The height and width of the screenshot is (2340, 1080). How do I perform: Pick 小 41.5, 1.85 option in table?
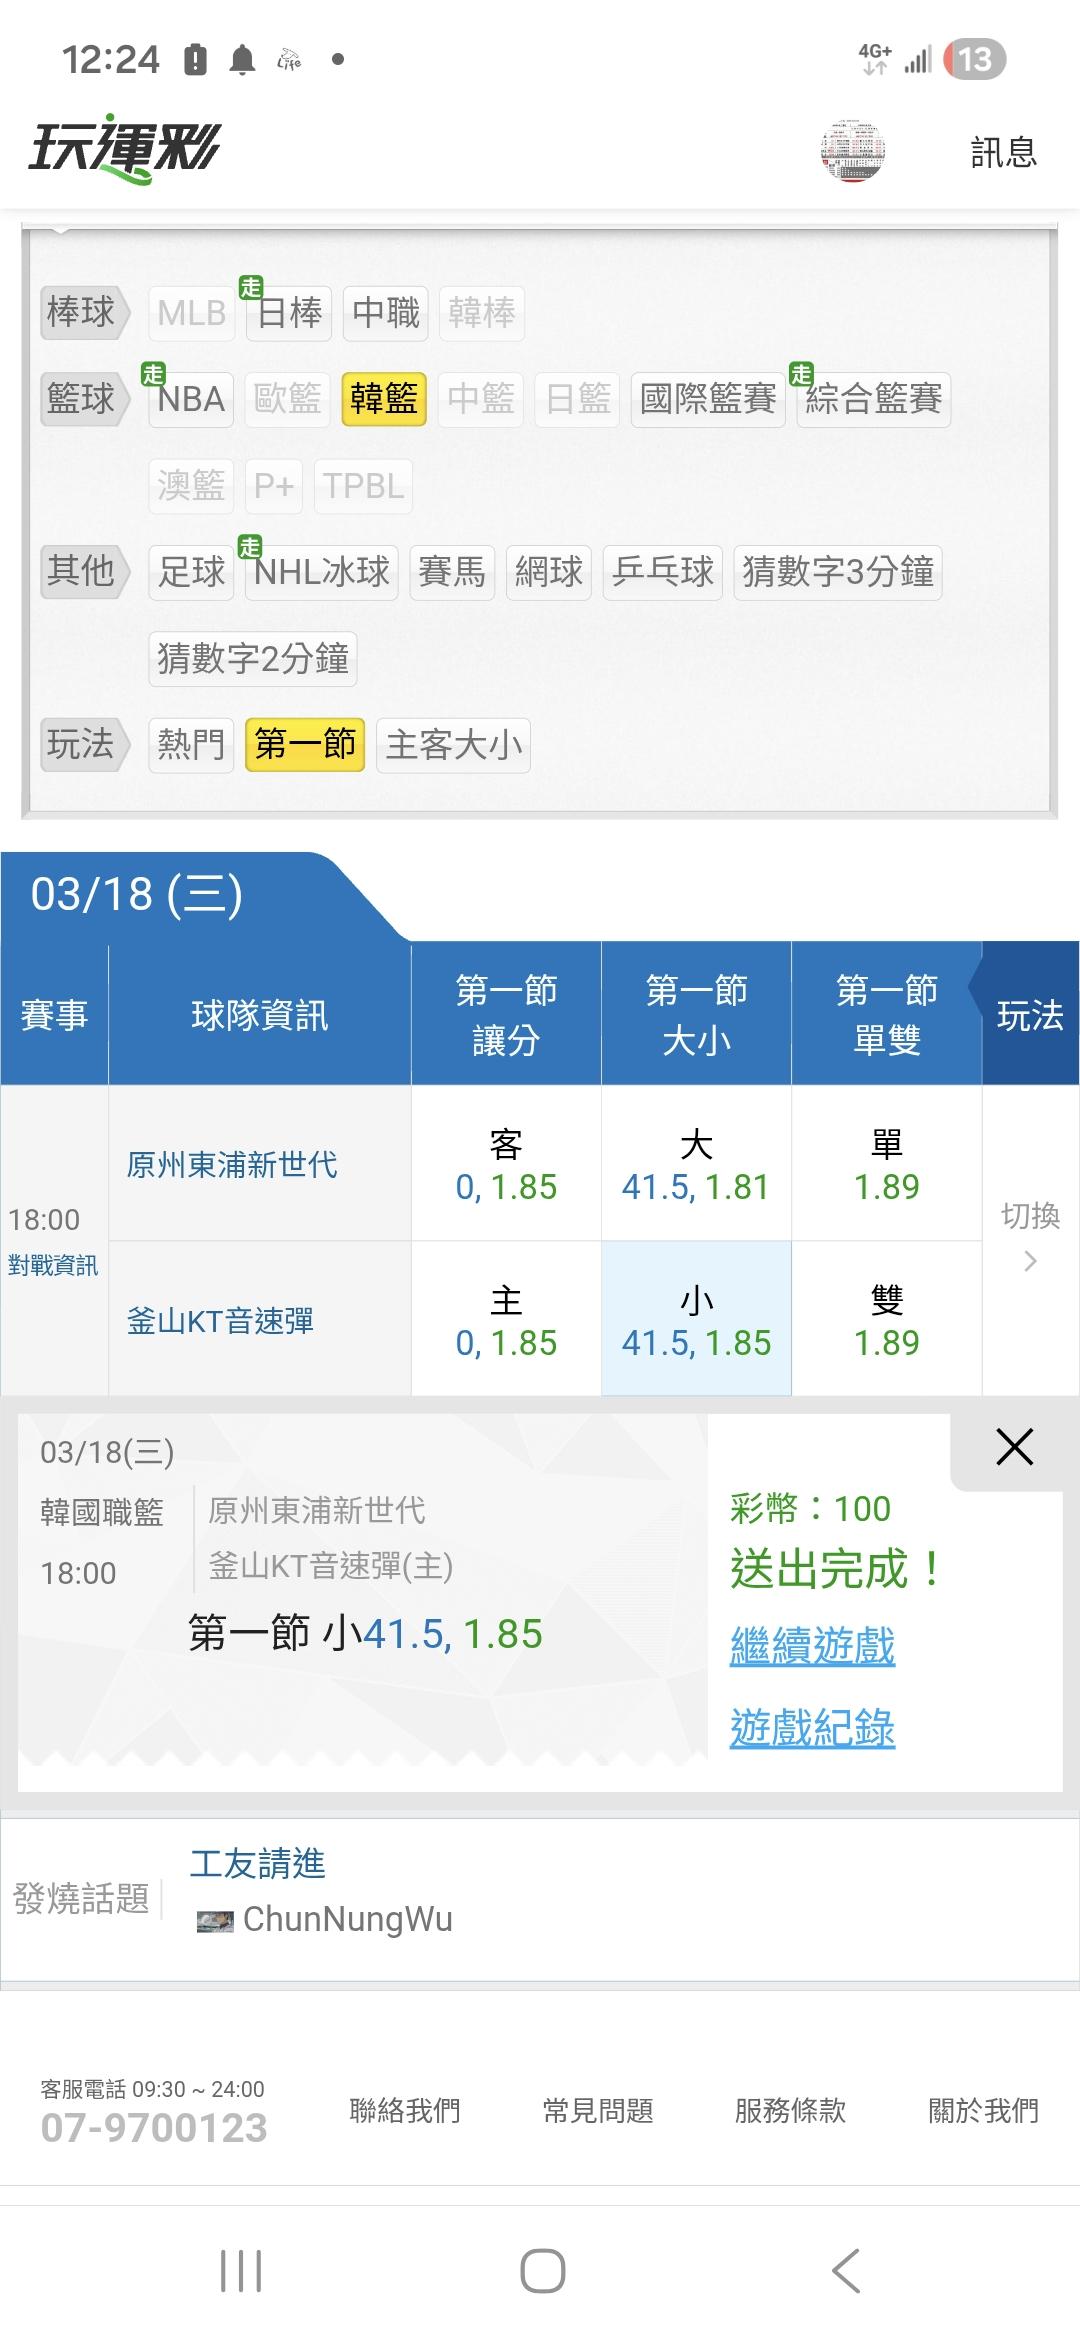click(x=696, y=1320)
